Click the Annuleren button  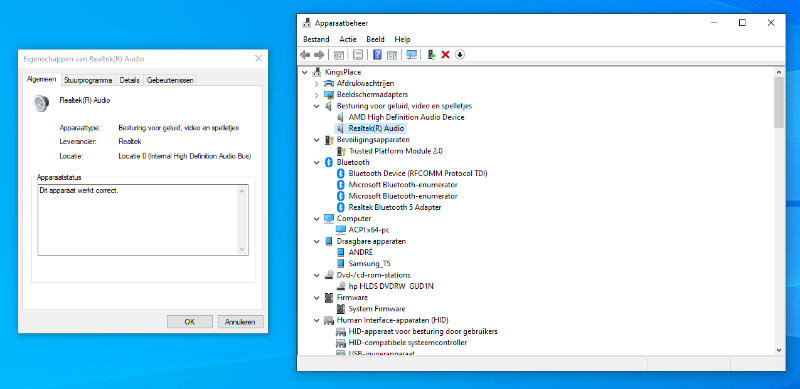pyautogui.click(x=240, y=322)
